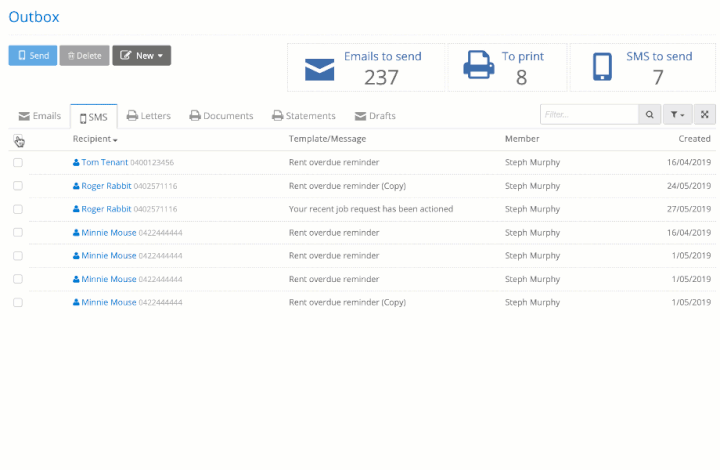This screenshot has height=470, width=720.
Task: Click the grey Delete button
Action: [x=84, y=56]
